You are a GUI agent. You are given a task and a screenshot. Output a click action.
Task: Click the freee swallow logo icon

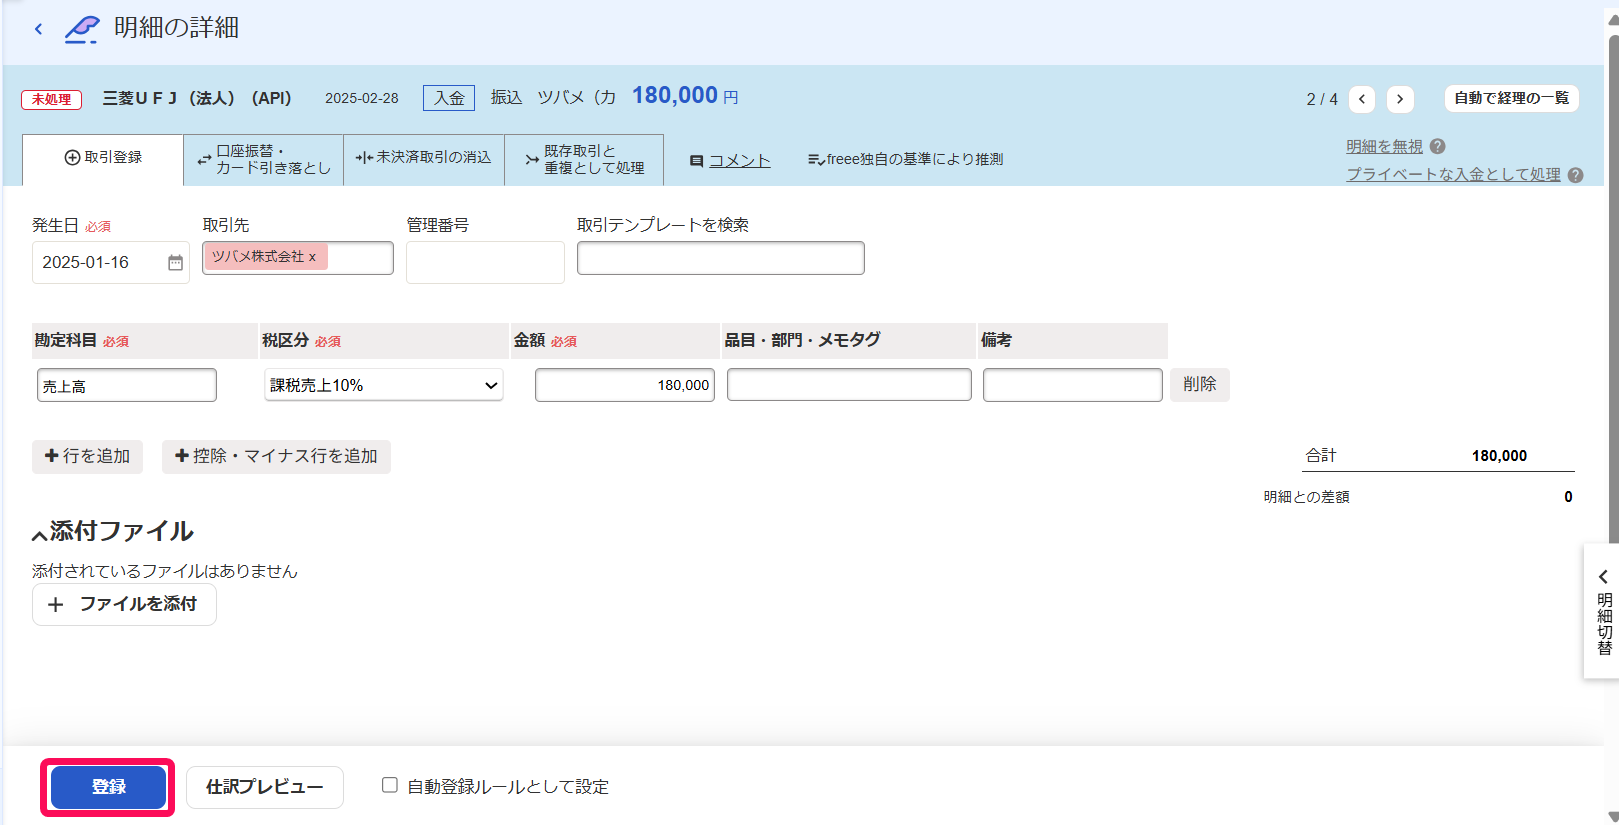click(x=82, y=29)
